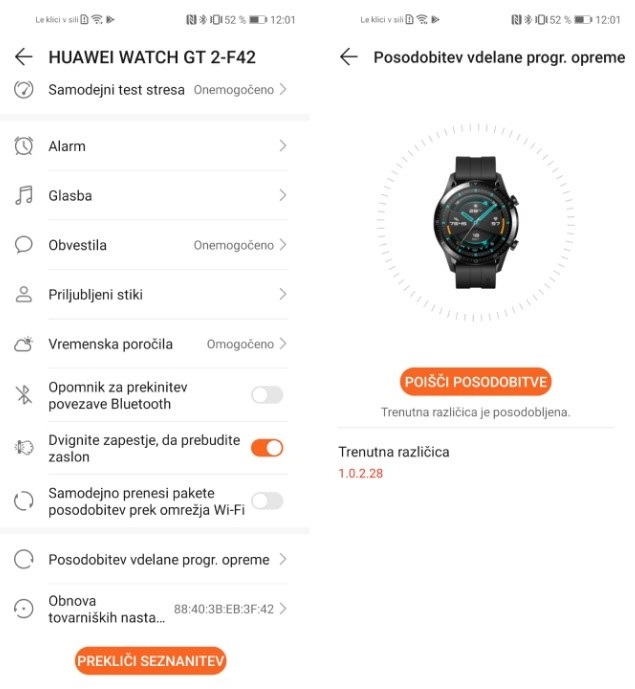The width and height of the screenshot is (635, 689).
Task: Go back from Posodobitev vdelane progr. opreme screen
Action: (349, 57)
